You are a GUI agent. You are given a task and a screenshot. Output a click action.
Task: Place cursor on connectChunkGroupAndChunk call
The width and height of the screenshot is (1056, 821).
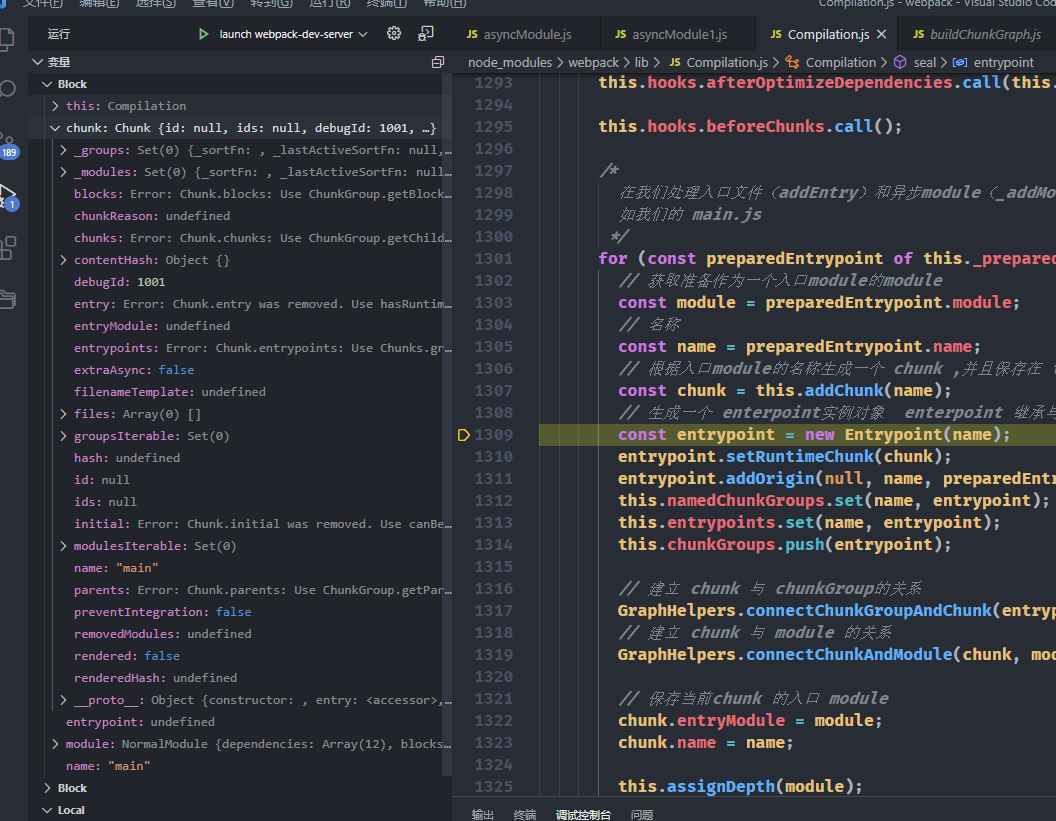[x=868, y=611]
